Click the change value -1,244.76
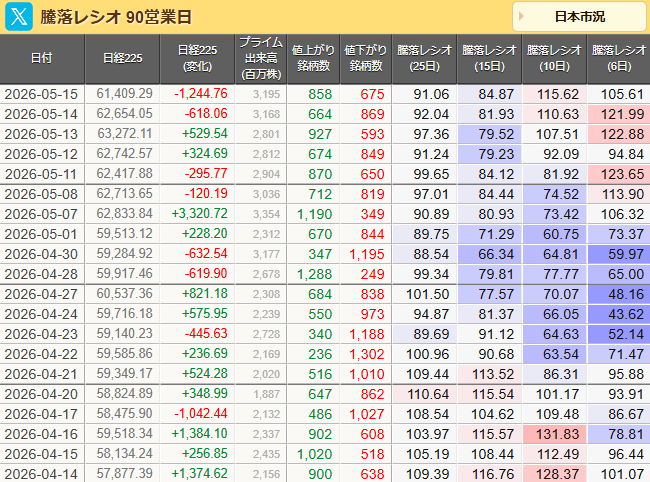The image size is (650, 482). [201, 93]
